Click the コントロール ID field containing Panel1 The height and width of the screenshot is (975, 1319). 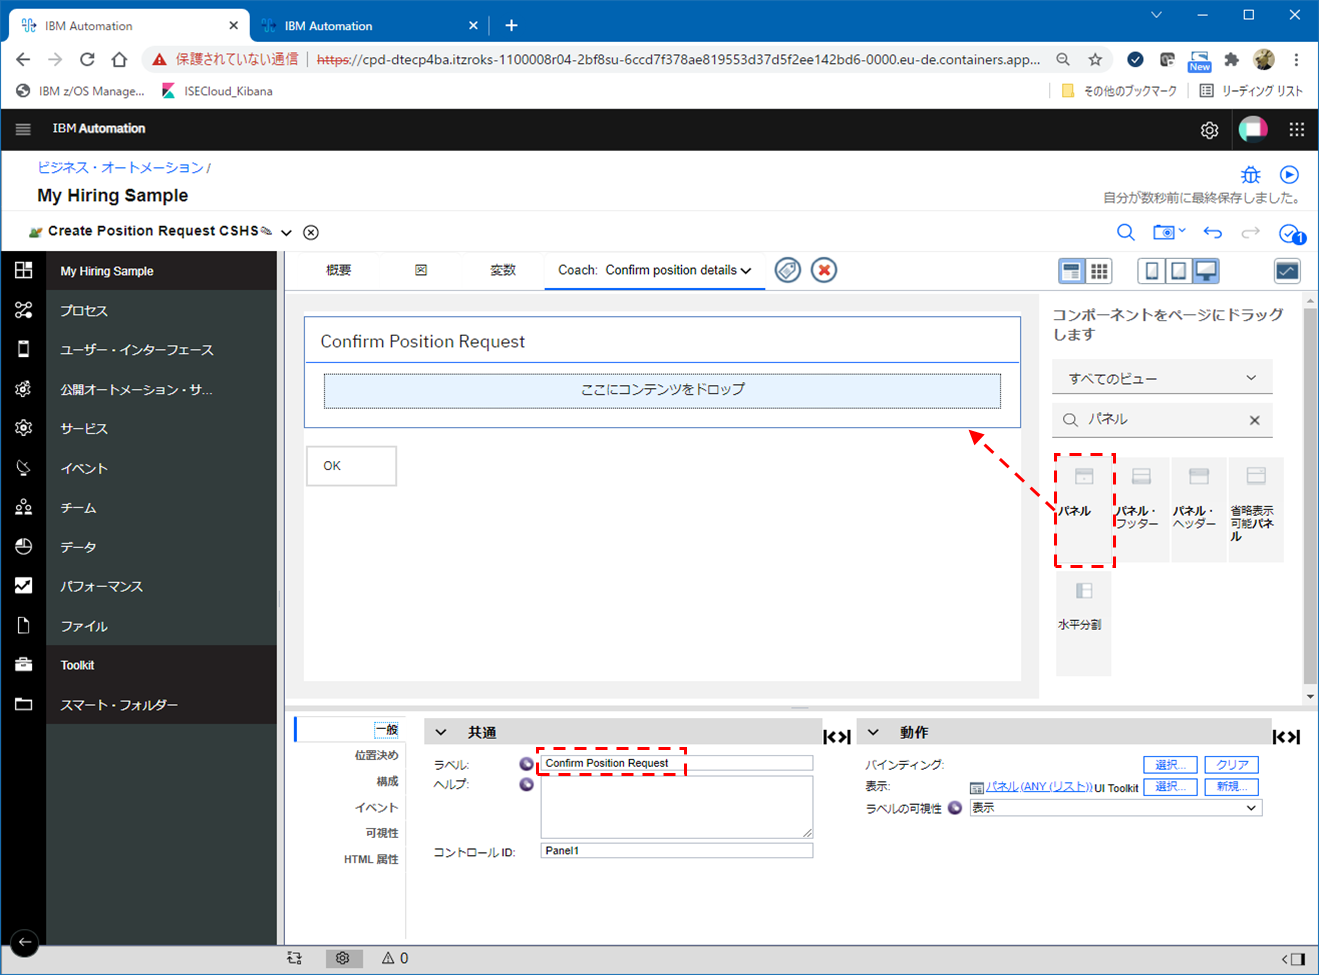point(676,851)
